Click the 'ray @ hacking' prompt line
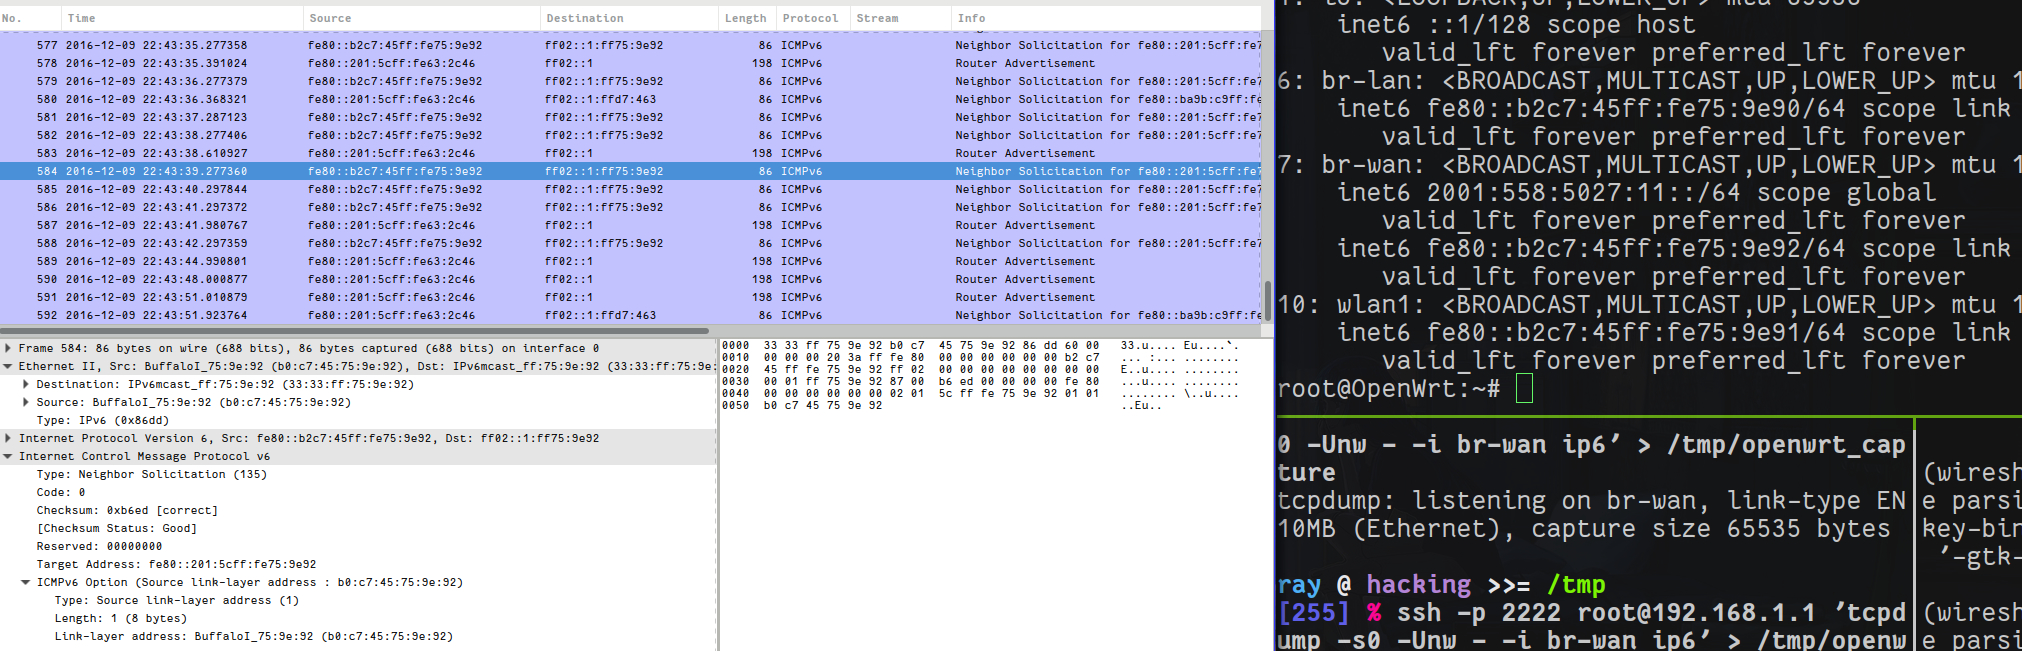2022x651 pixels. coord(1442,584)
